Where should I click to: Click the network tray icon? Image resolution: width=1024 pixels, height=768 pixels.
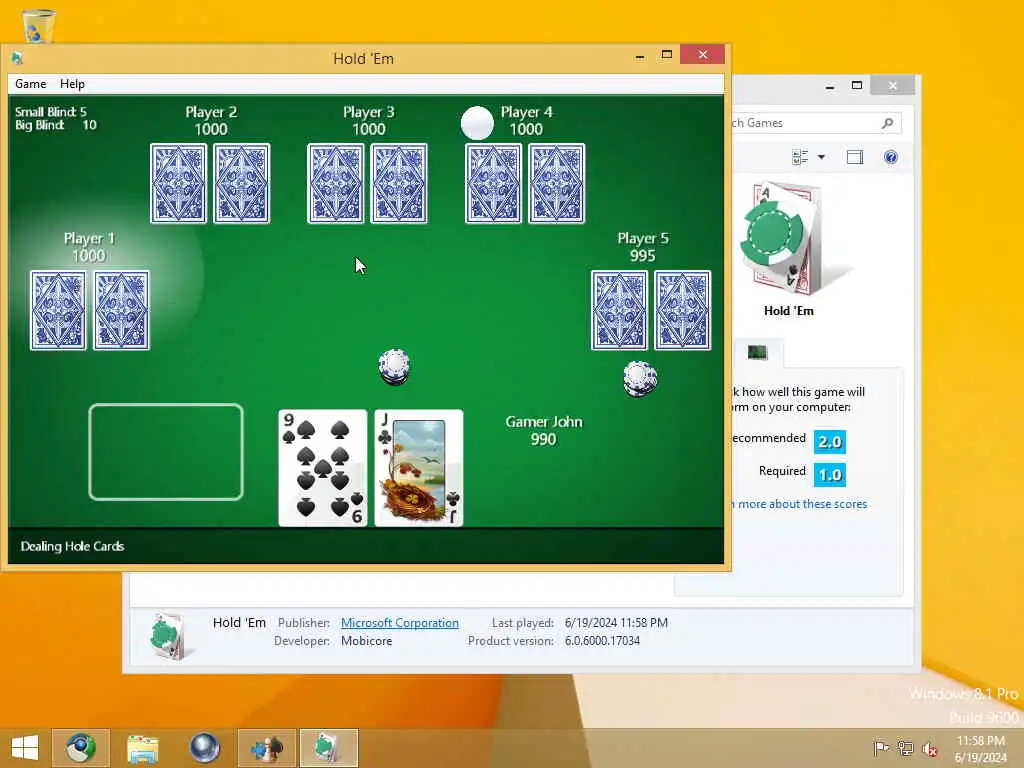[x=905, y=748]
